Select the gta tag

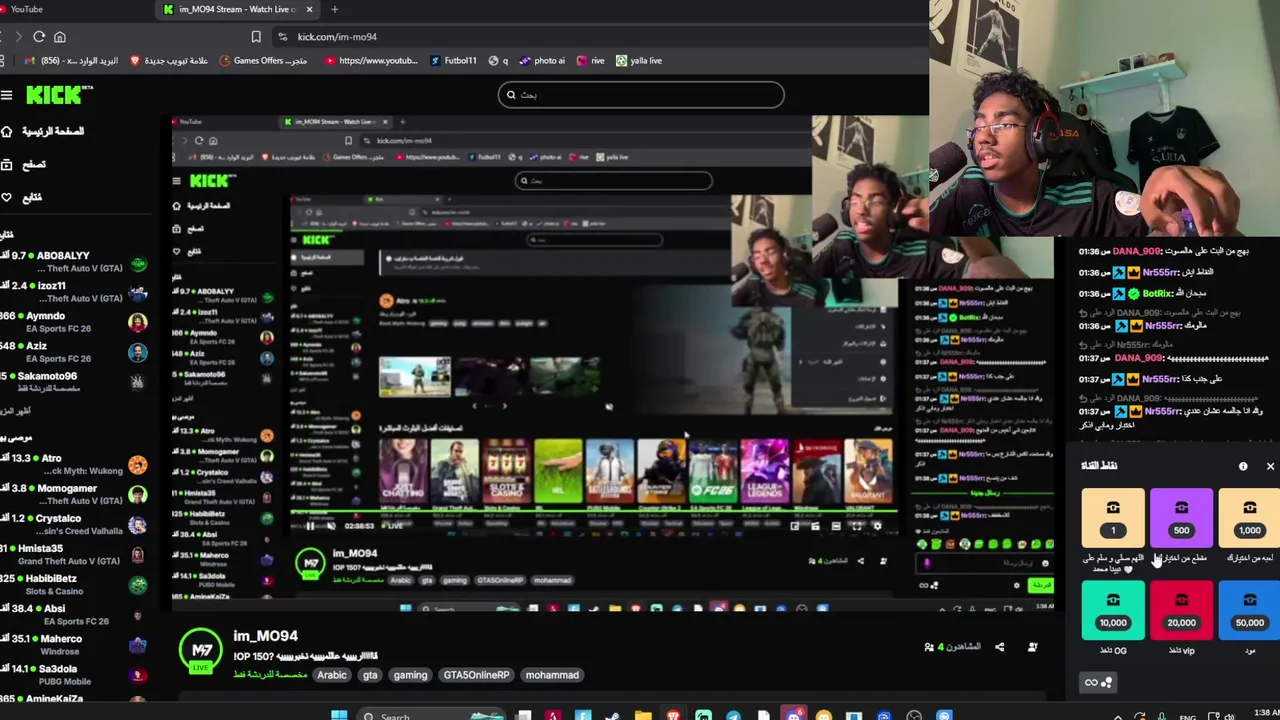(370, 675)
